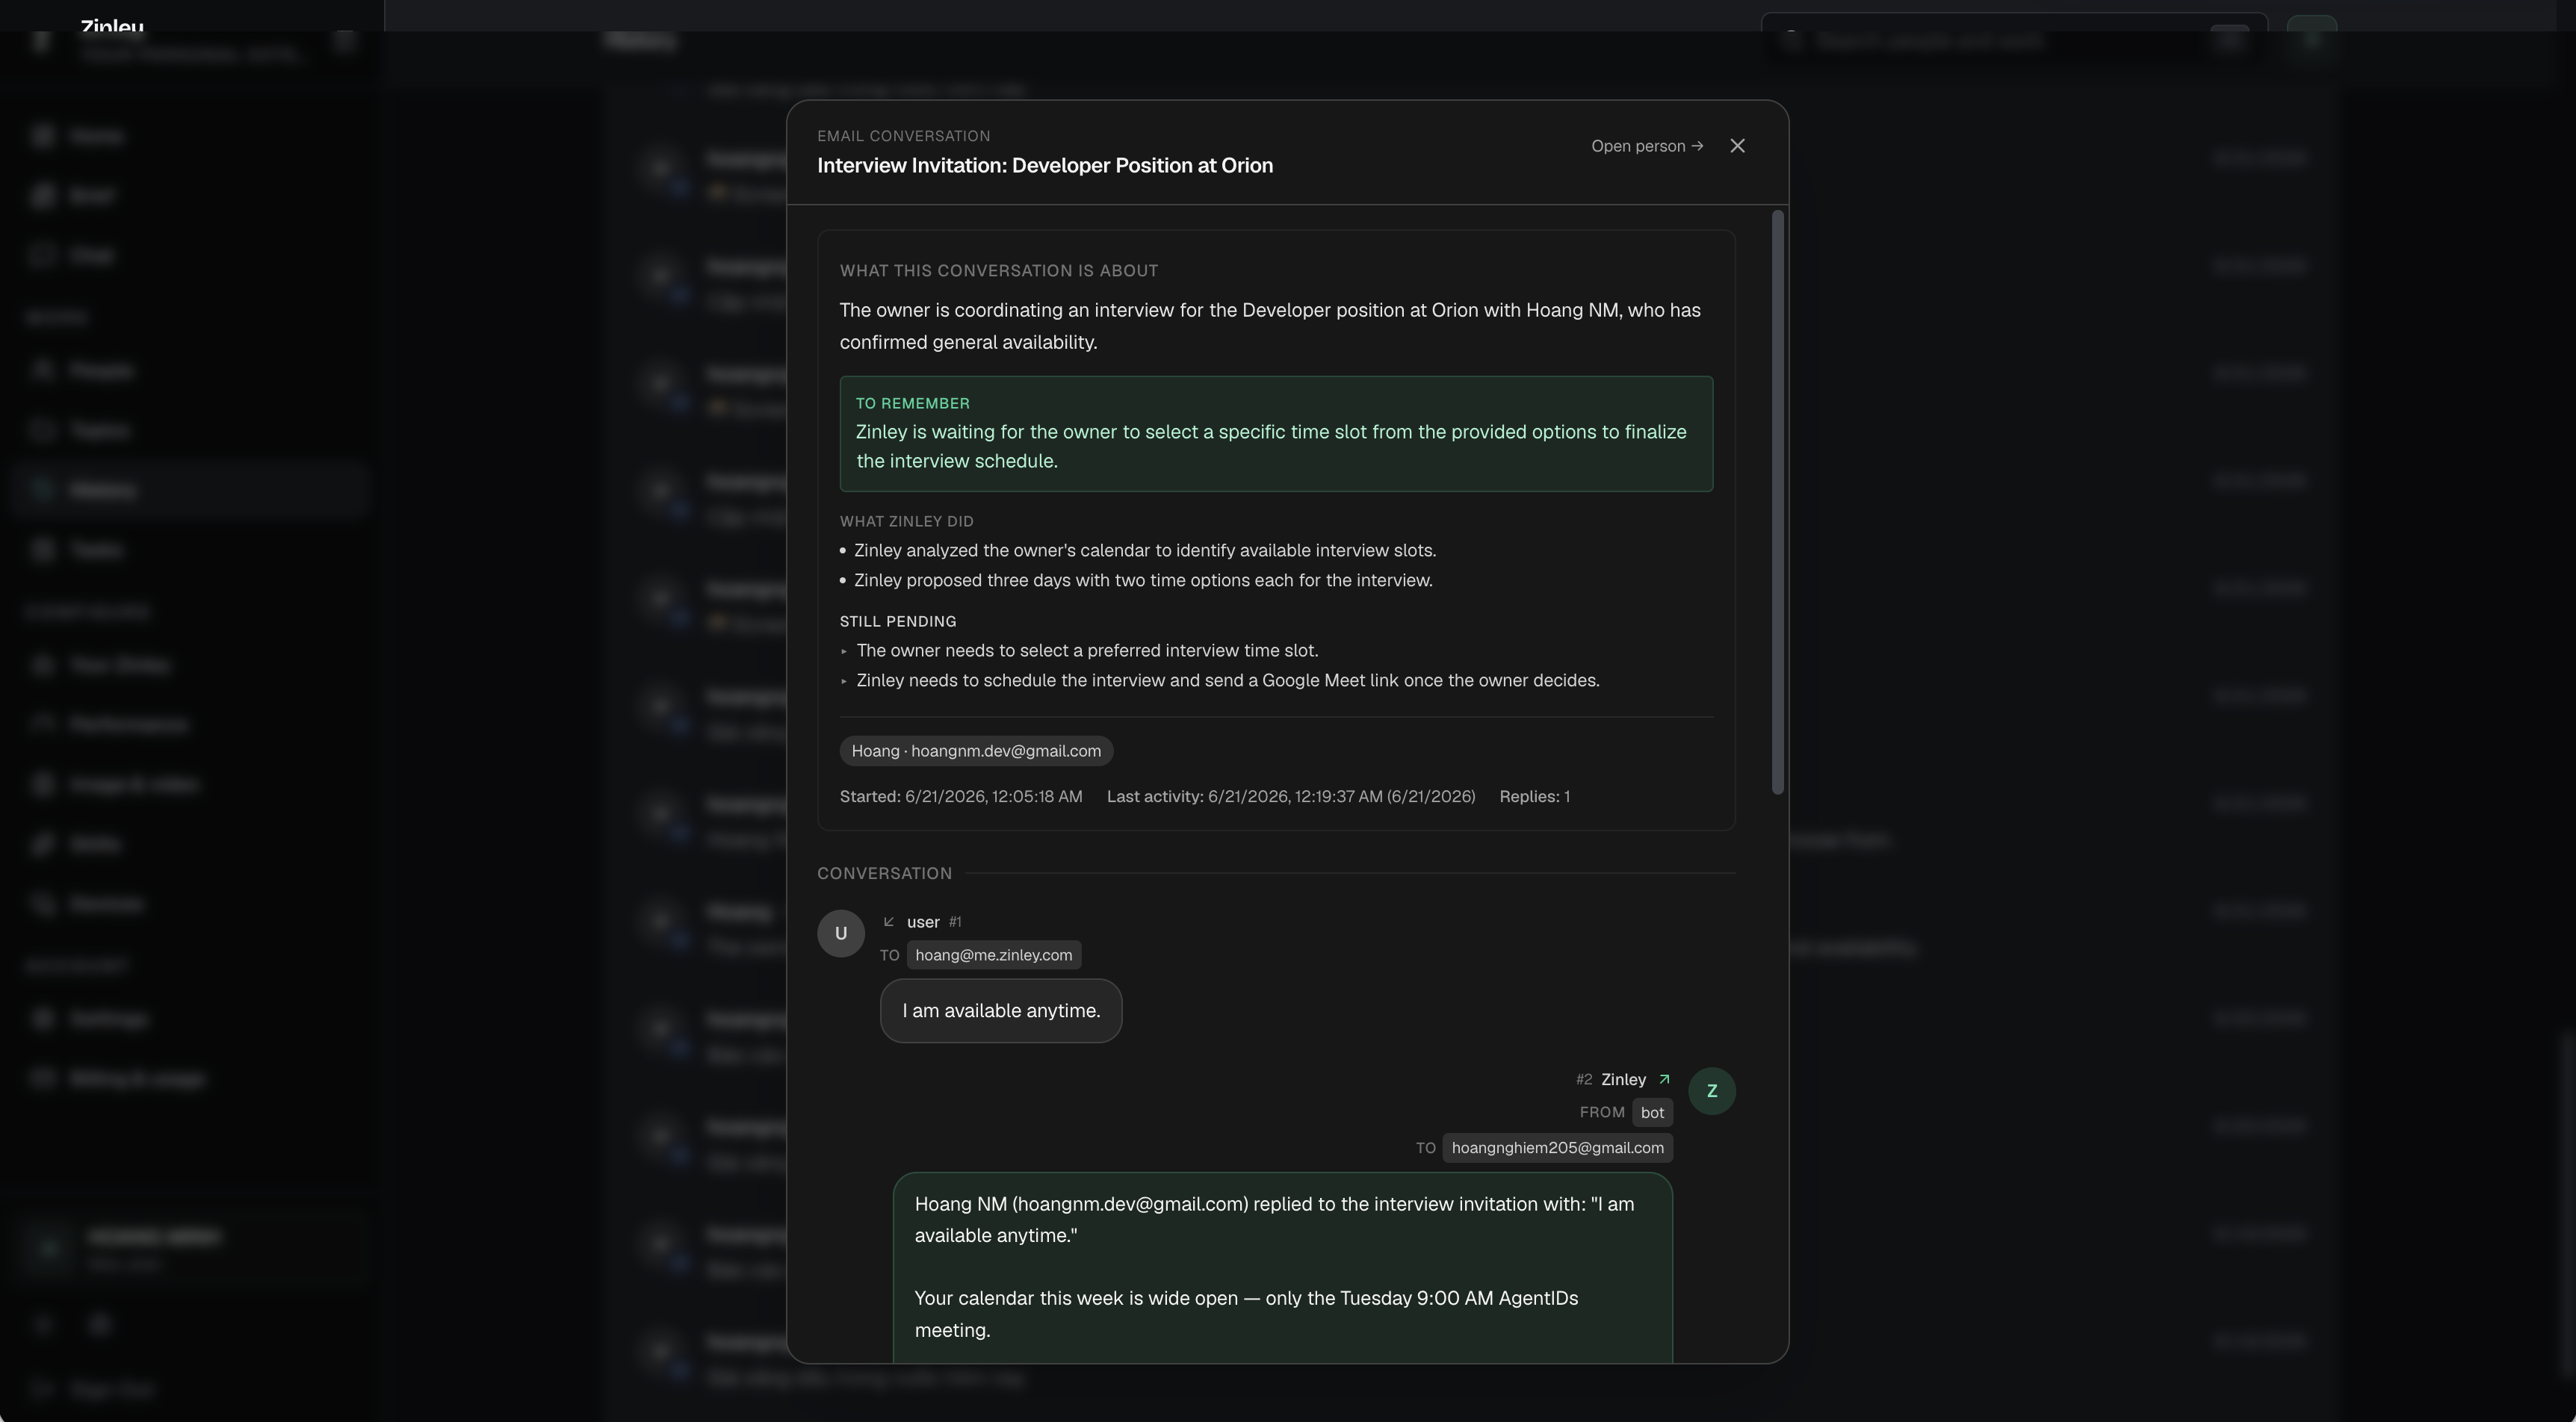Open Settings in the blurred sidebar
This screenshot has height=1422, width=2576.
pos(109,1019)
